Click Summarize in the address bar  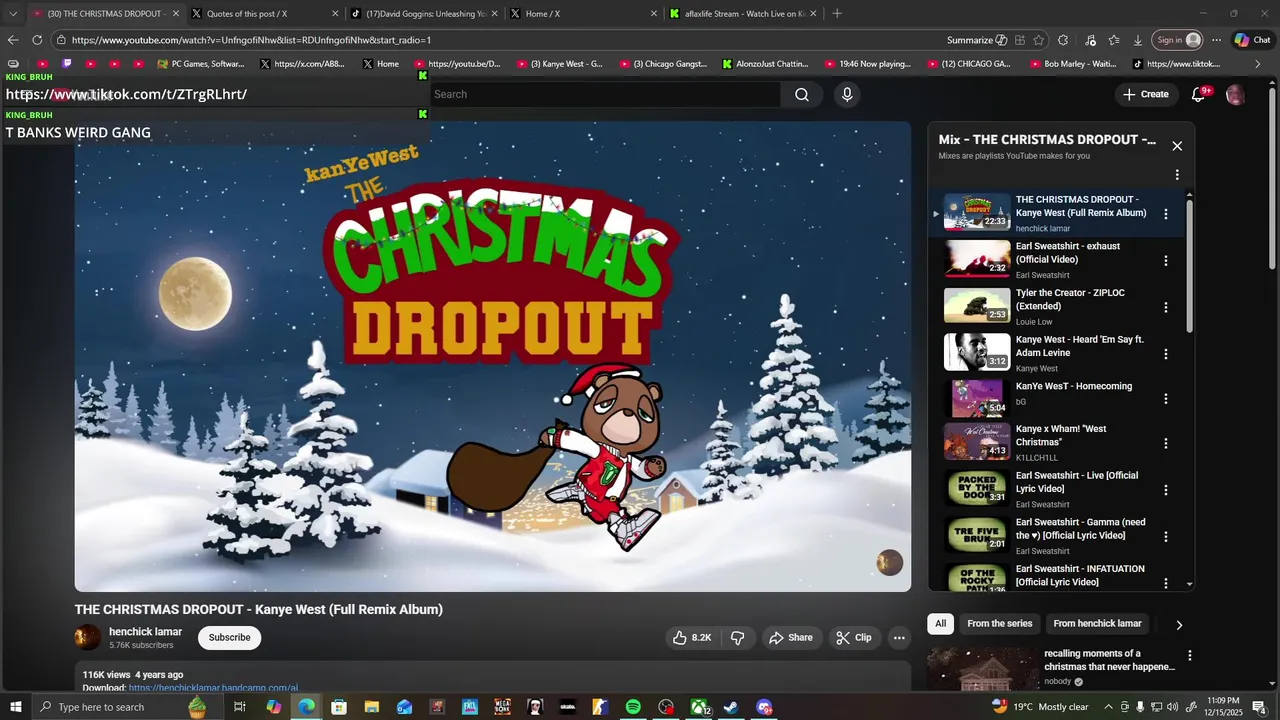pyautogui.click(x=977, y=40)
